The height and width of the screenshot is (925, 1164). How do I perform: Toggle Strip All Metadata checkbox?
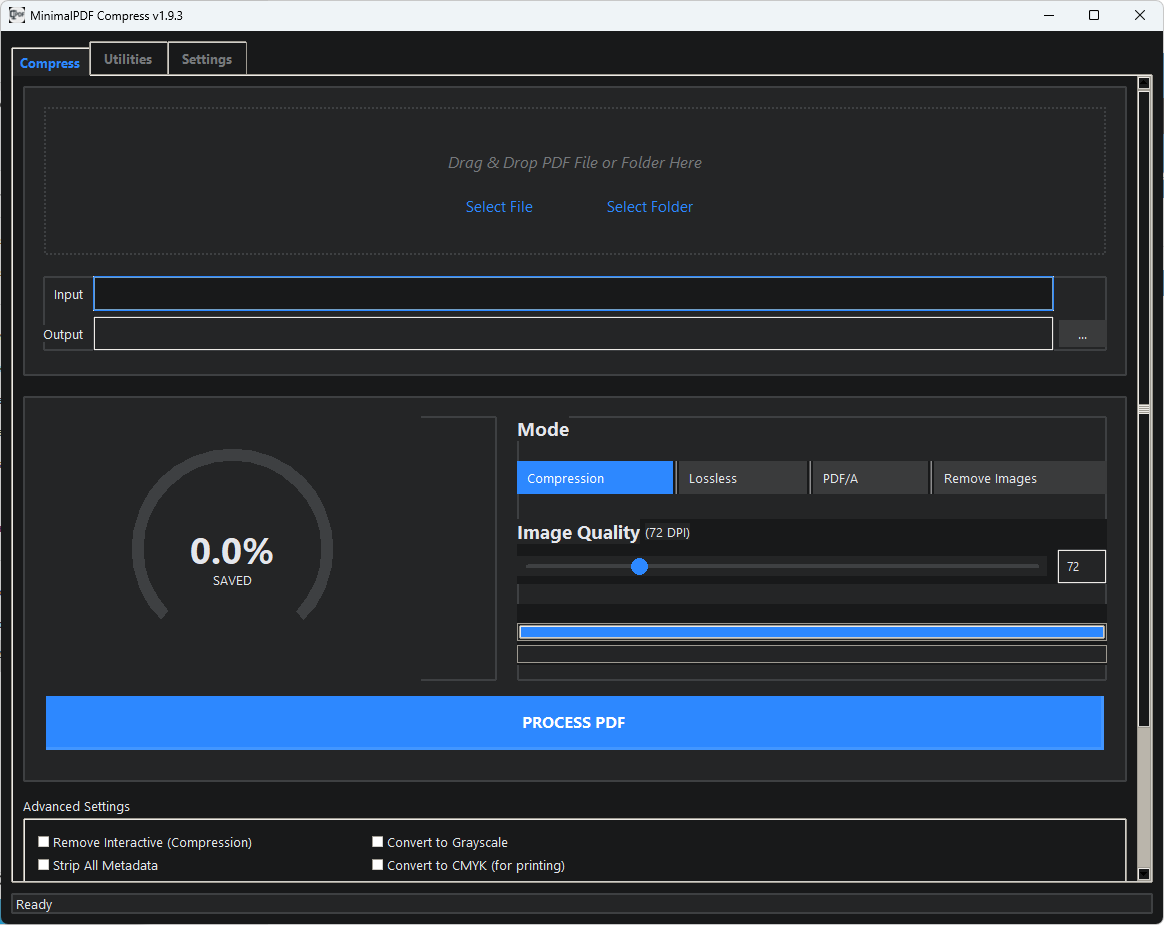(44, 865)
